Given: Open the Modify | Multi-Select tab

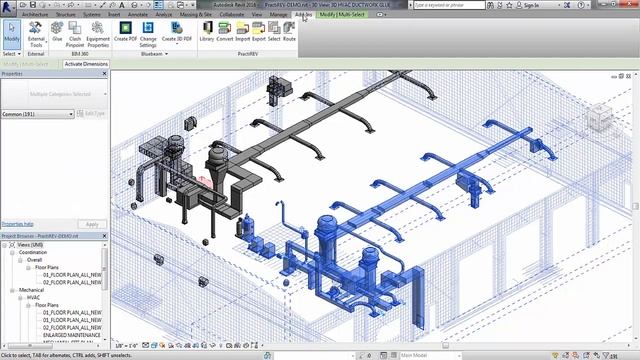Looking at the screenshot, I should pyautogui.click(x=342, y=14).
